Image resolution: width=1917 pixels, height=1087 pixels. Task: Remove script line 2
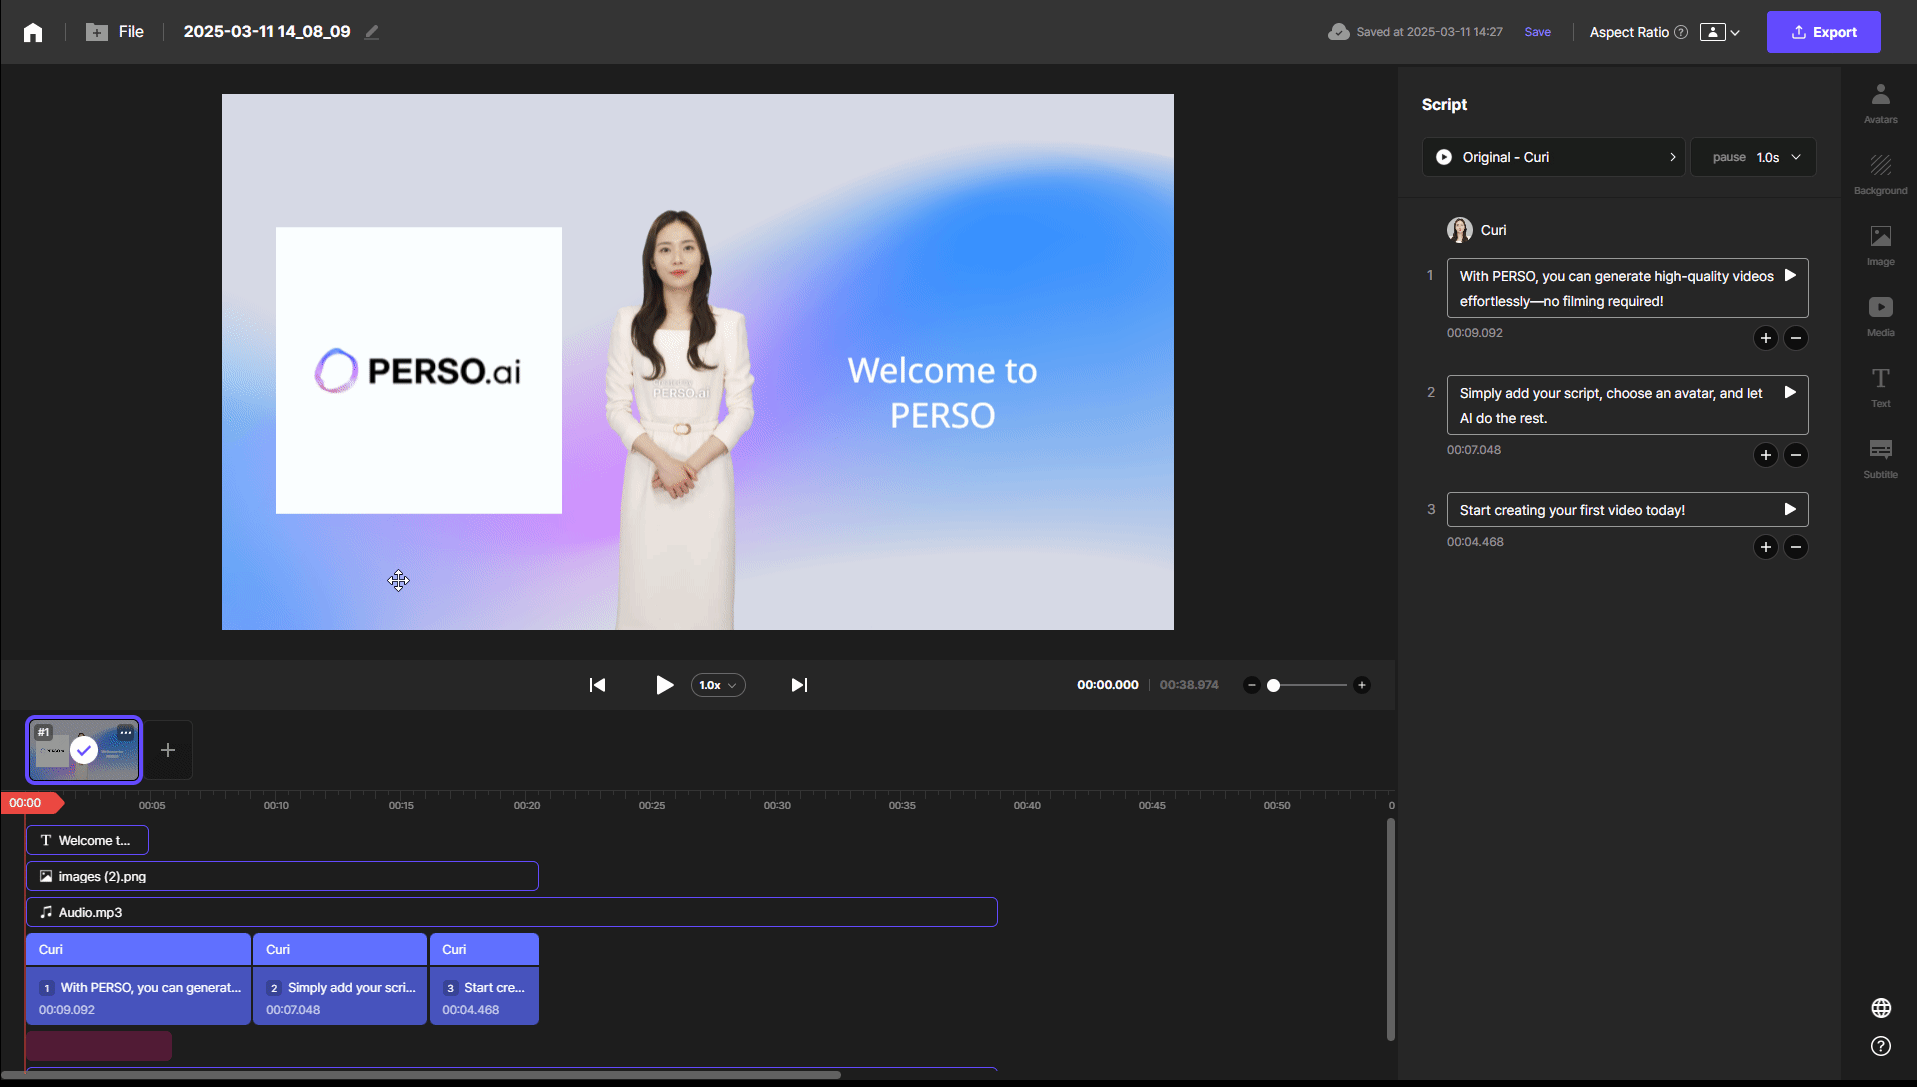pos(1796,455)
